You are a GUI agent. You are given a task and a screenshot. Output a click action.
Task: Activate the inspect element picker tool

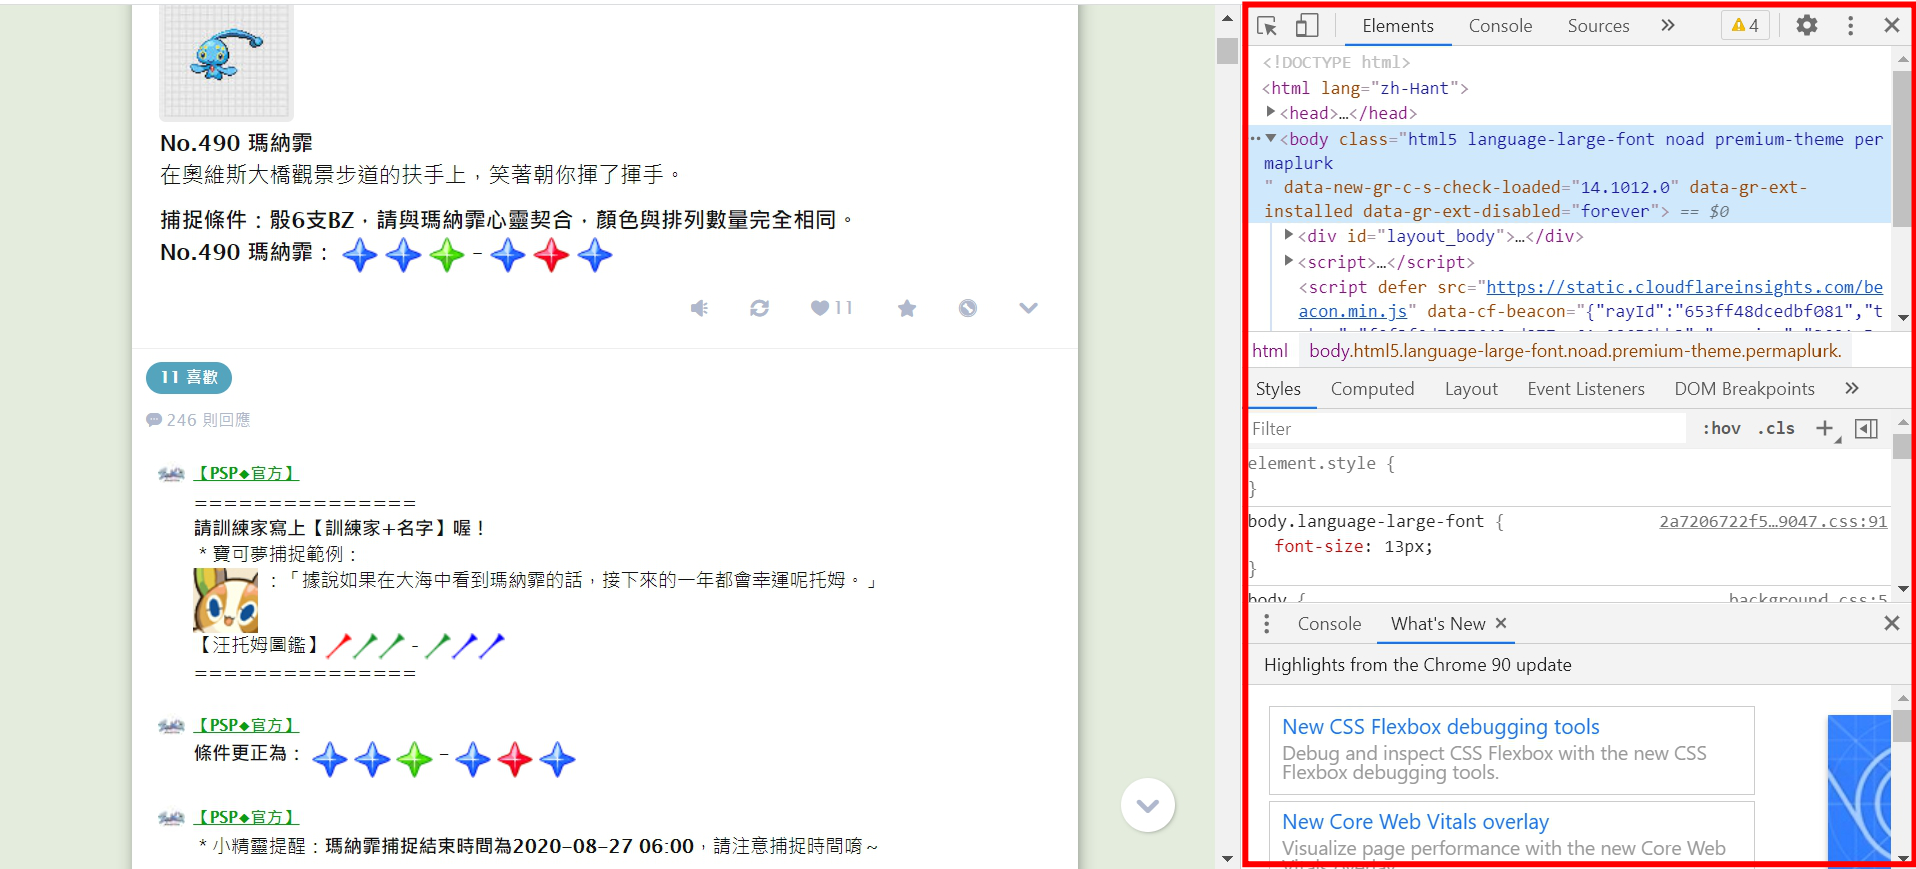point(1267,26)
